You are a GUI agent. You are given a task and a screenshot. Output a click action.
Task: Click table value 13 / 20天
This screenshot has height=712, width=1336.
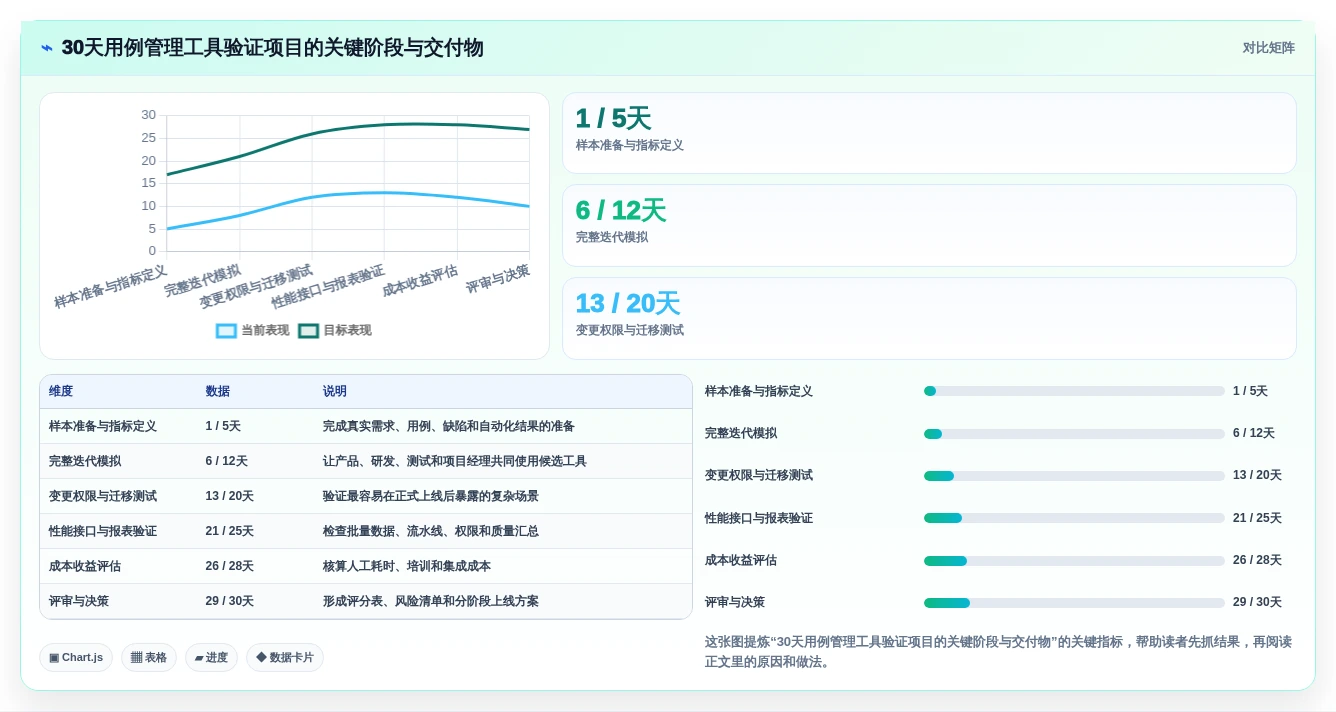[x=229, y=496]
